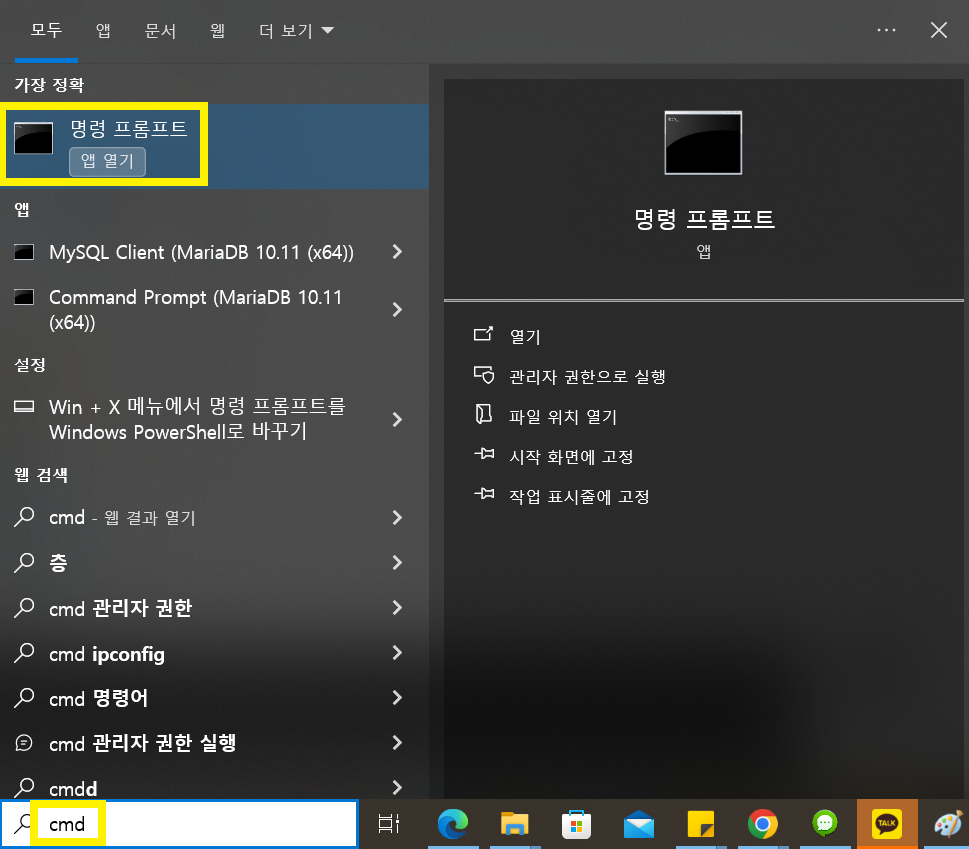
Task: Expand arrow for Win + X setting result
Action: pyautogui.click(x=397, y=420)
